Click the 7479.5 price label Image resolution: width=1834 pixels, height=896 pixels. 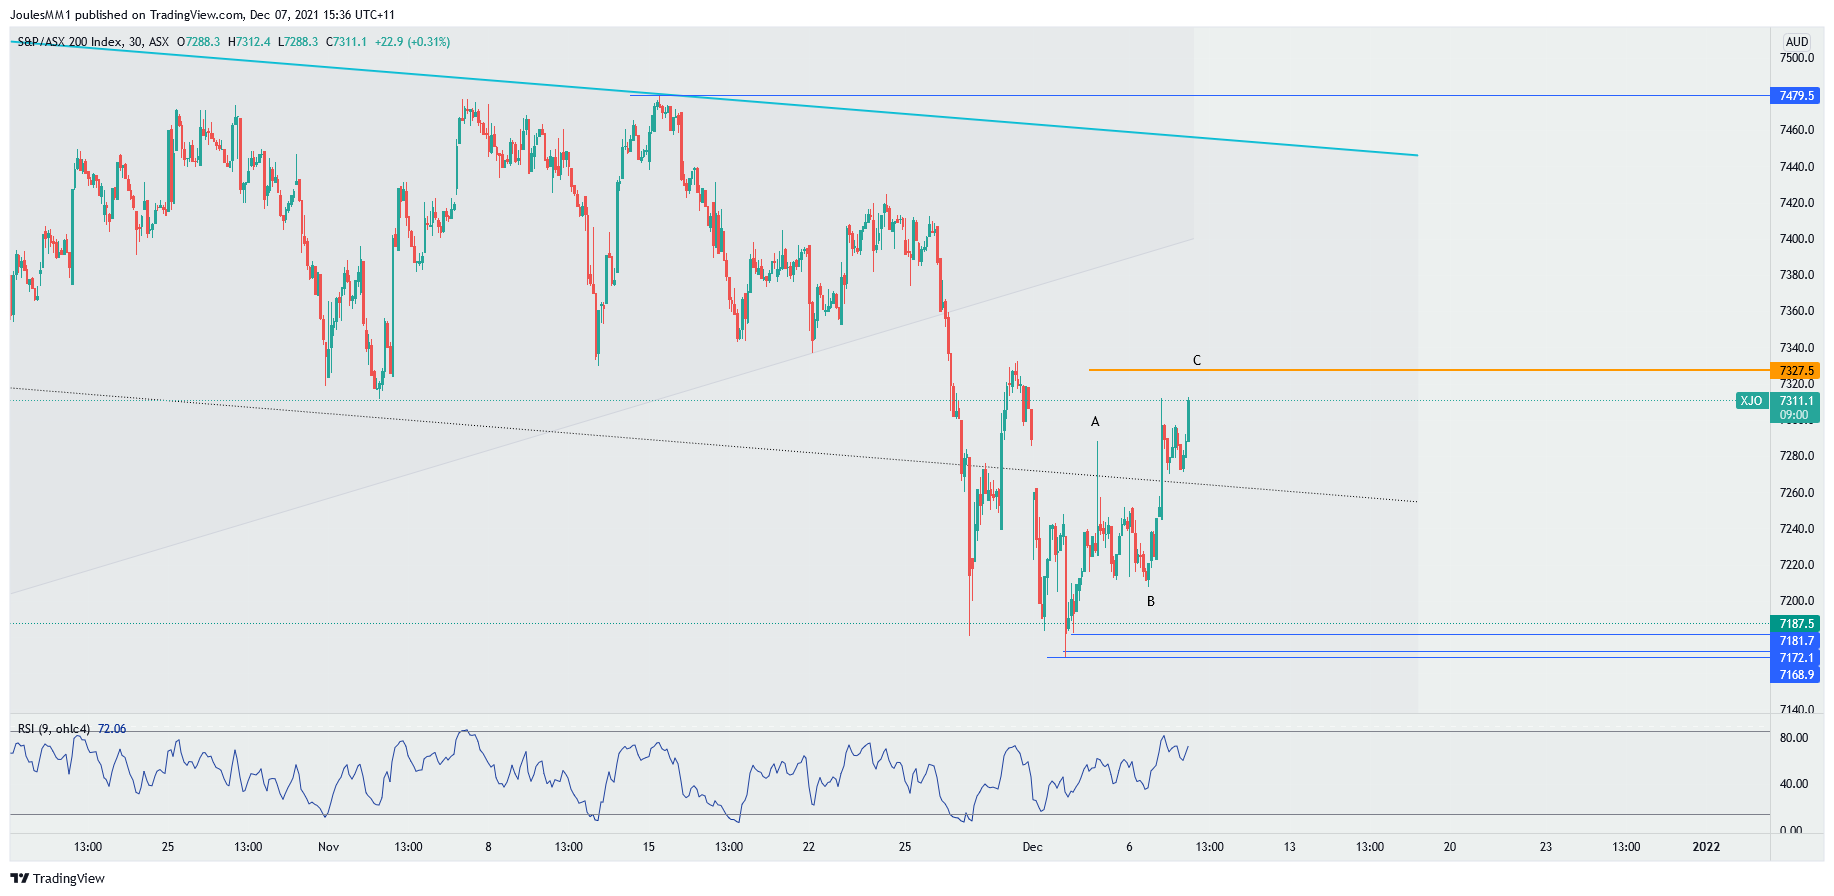[1796, 96]
